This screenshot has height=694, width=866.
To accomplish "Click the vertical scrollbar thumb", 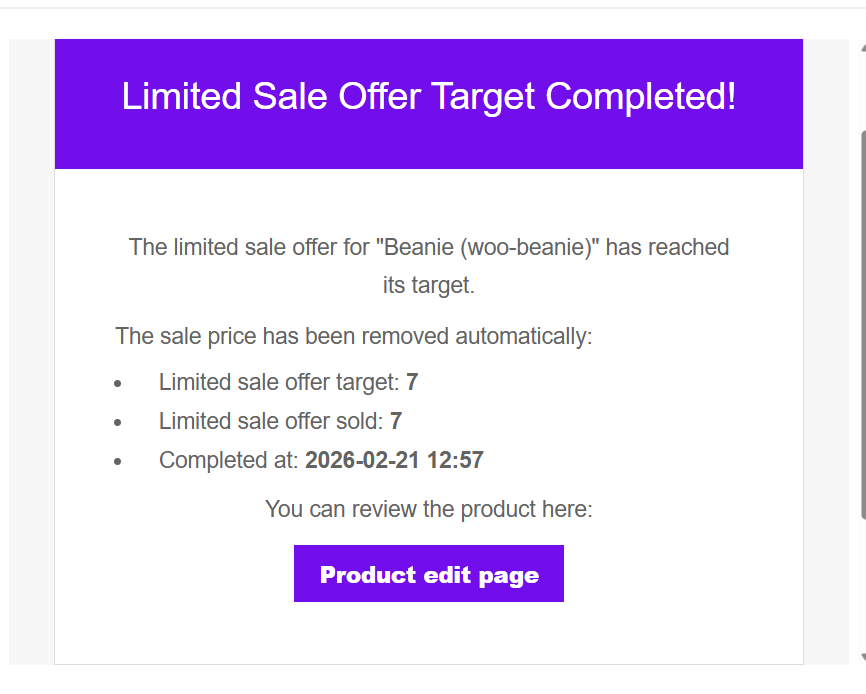I will pyautogui.click(x=862, y=320).
